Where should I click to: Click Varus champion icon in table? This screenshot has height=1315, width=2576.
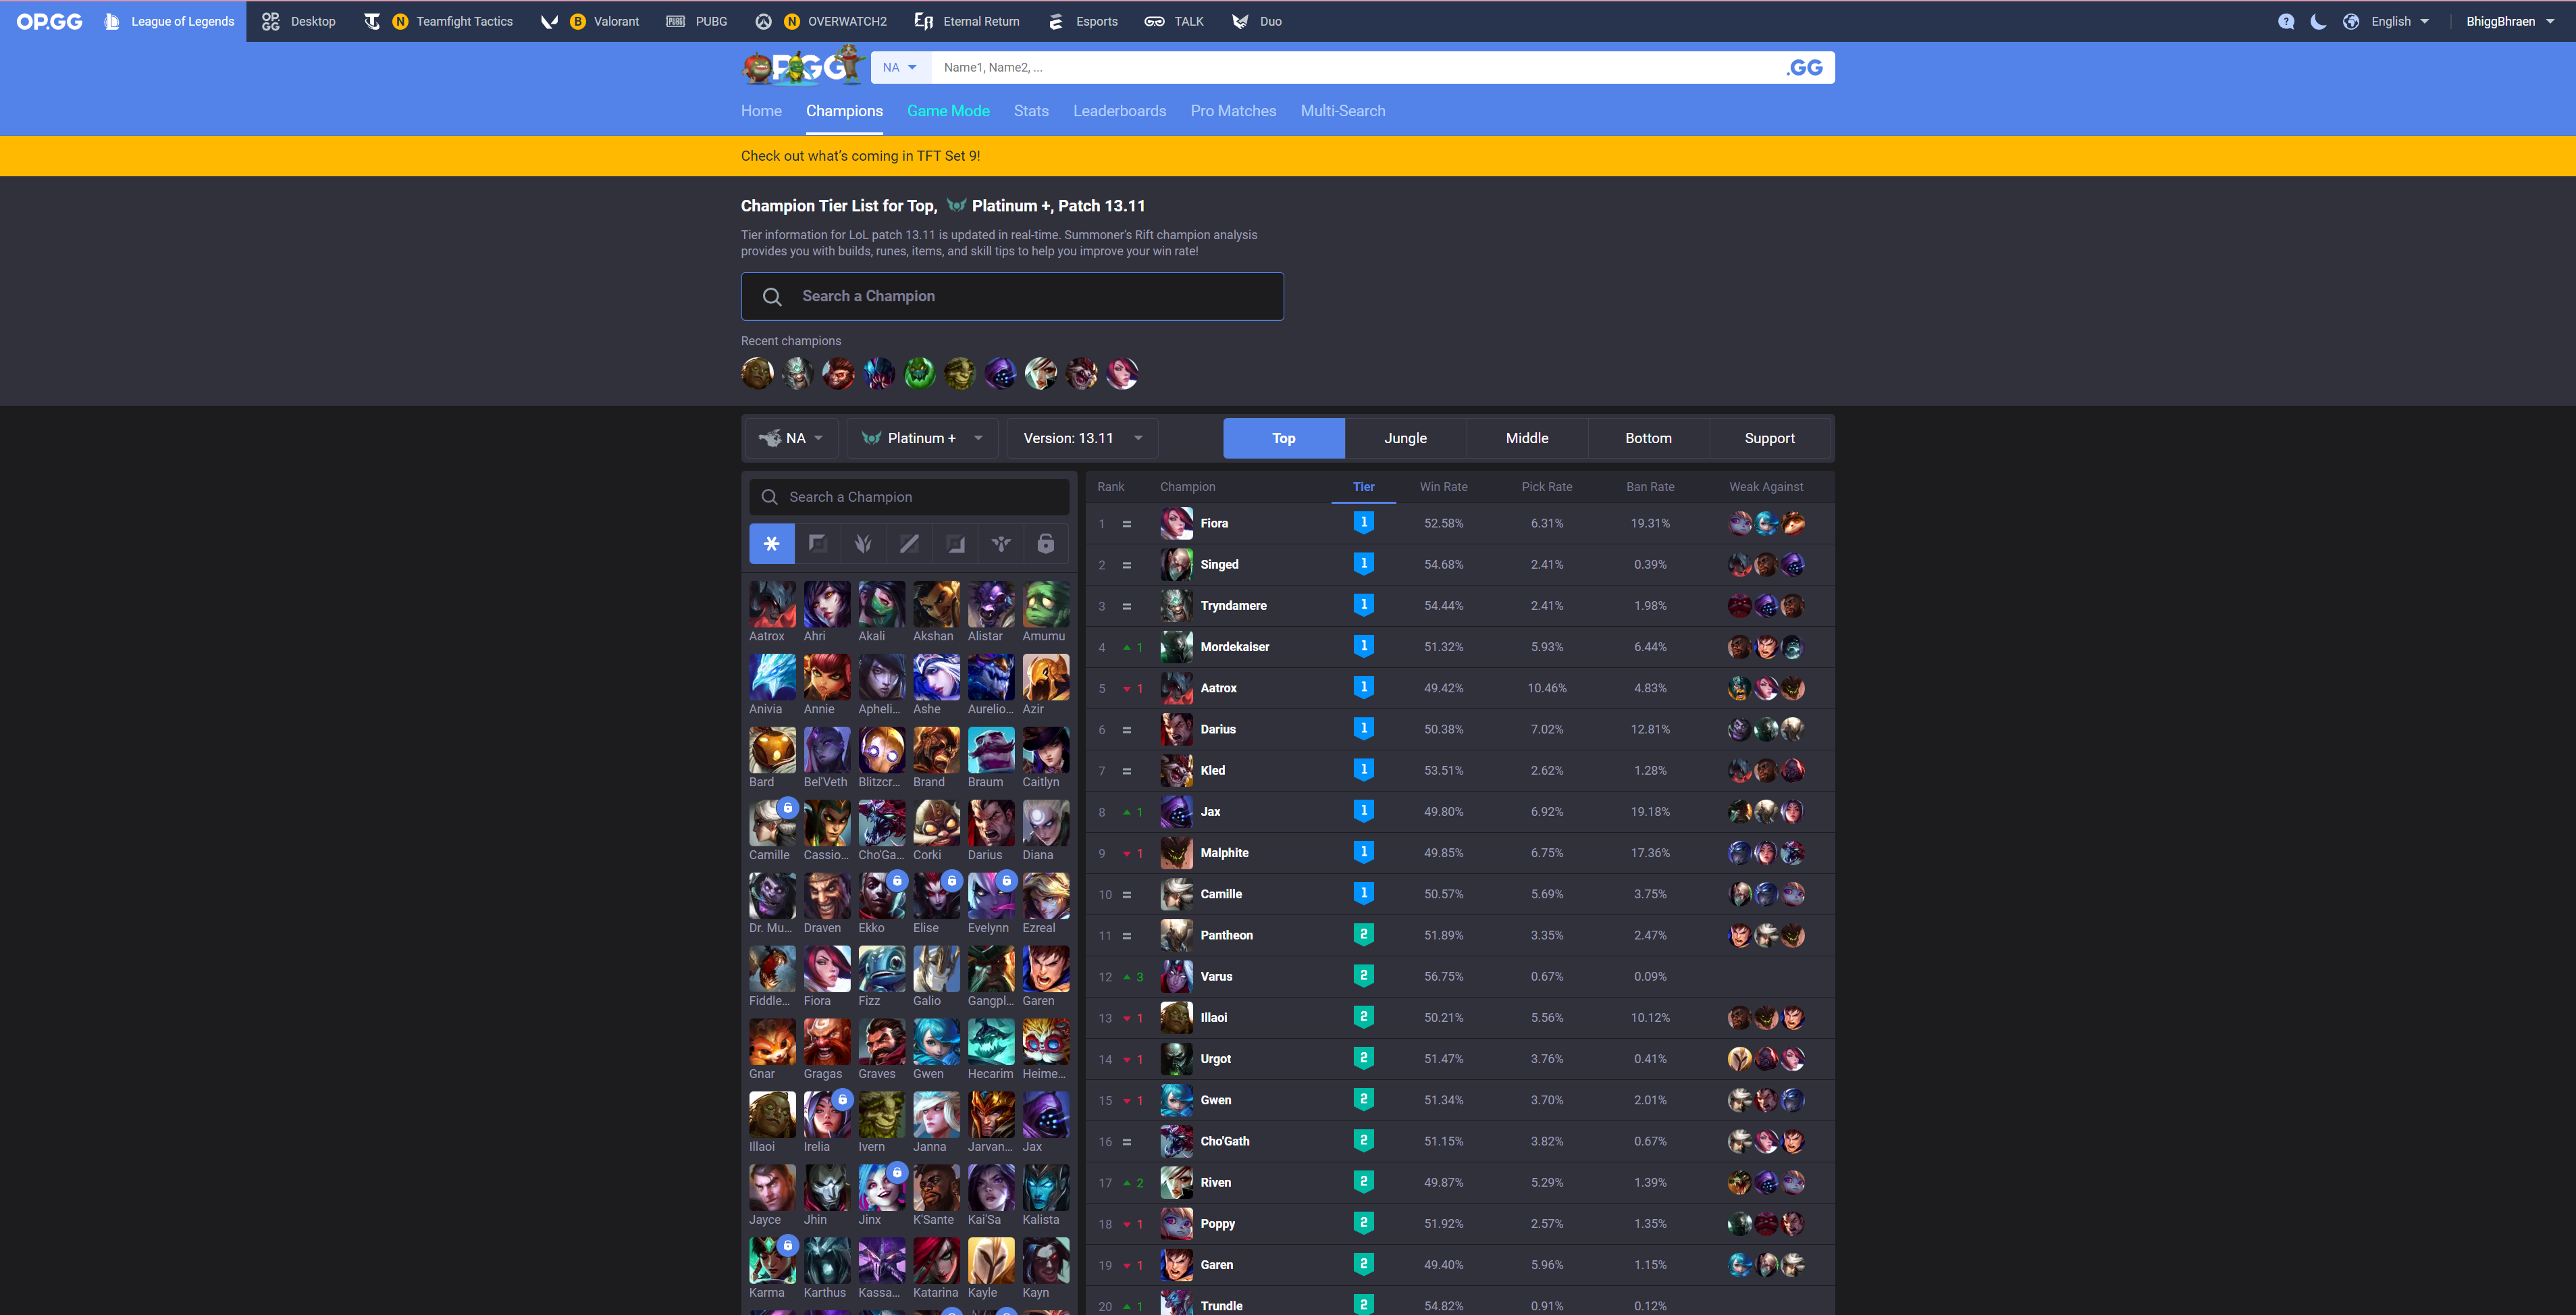click(1176, 976)
